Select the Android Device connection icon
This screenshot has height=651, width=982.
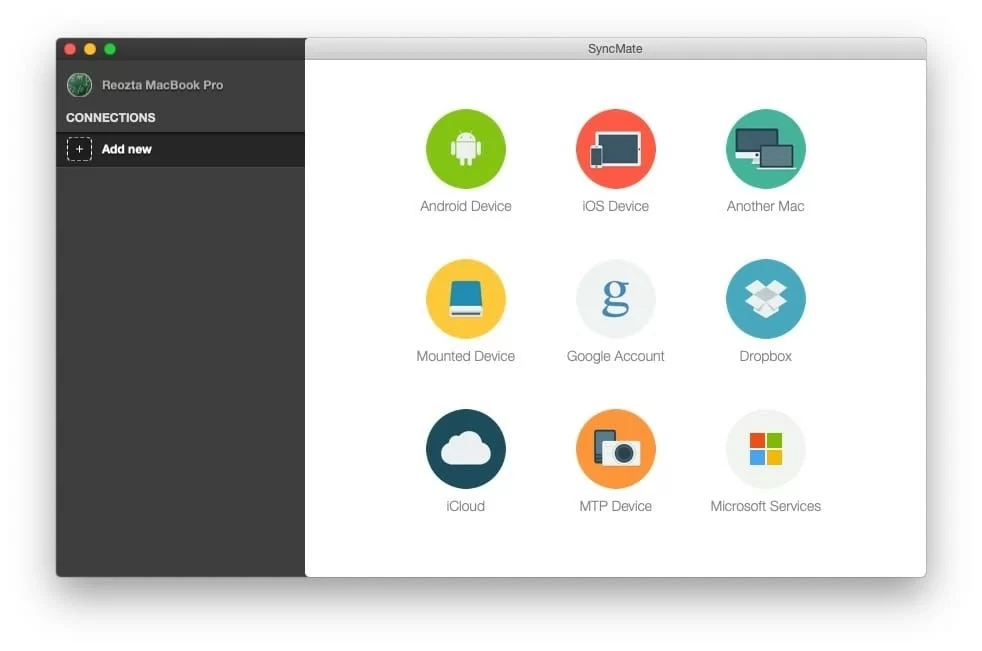(465, 148)
